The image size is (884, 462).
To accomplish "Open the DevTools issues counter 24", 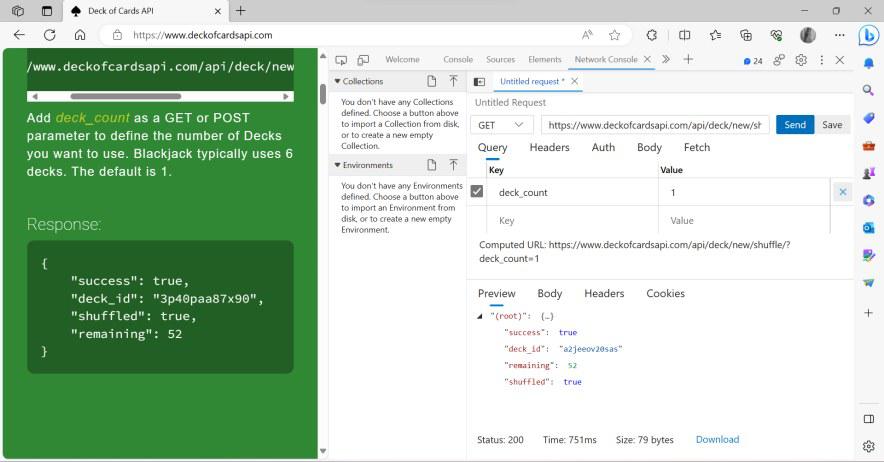I will click(753, 61).
